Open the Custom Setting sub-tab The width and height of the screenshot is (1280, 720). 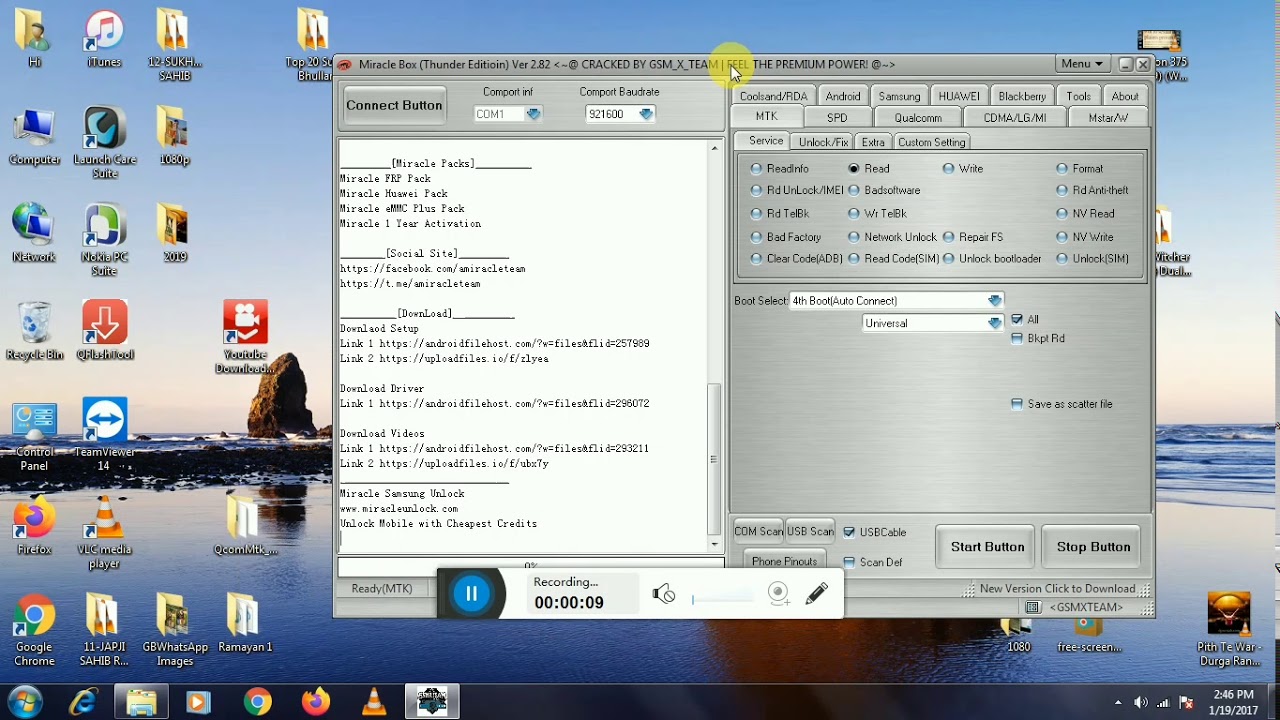coord(931,142)
